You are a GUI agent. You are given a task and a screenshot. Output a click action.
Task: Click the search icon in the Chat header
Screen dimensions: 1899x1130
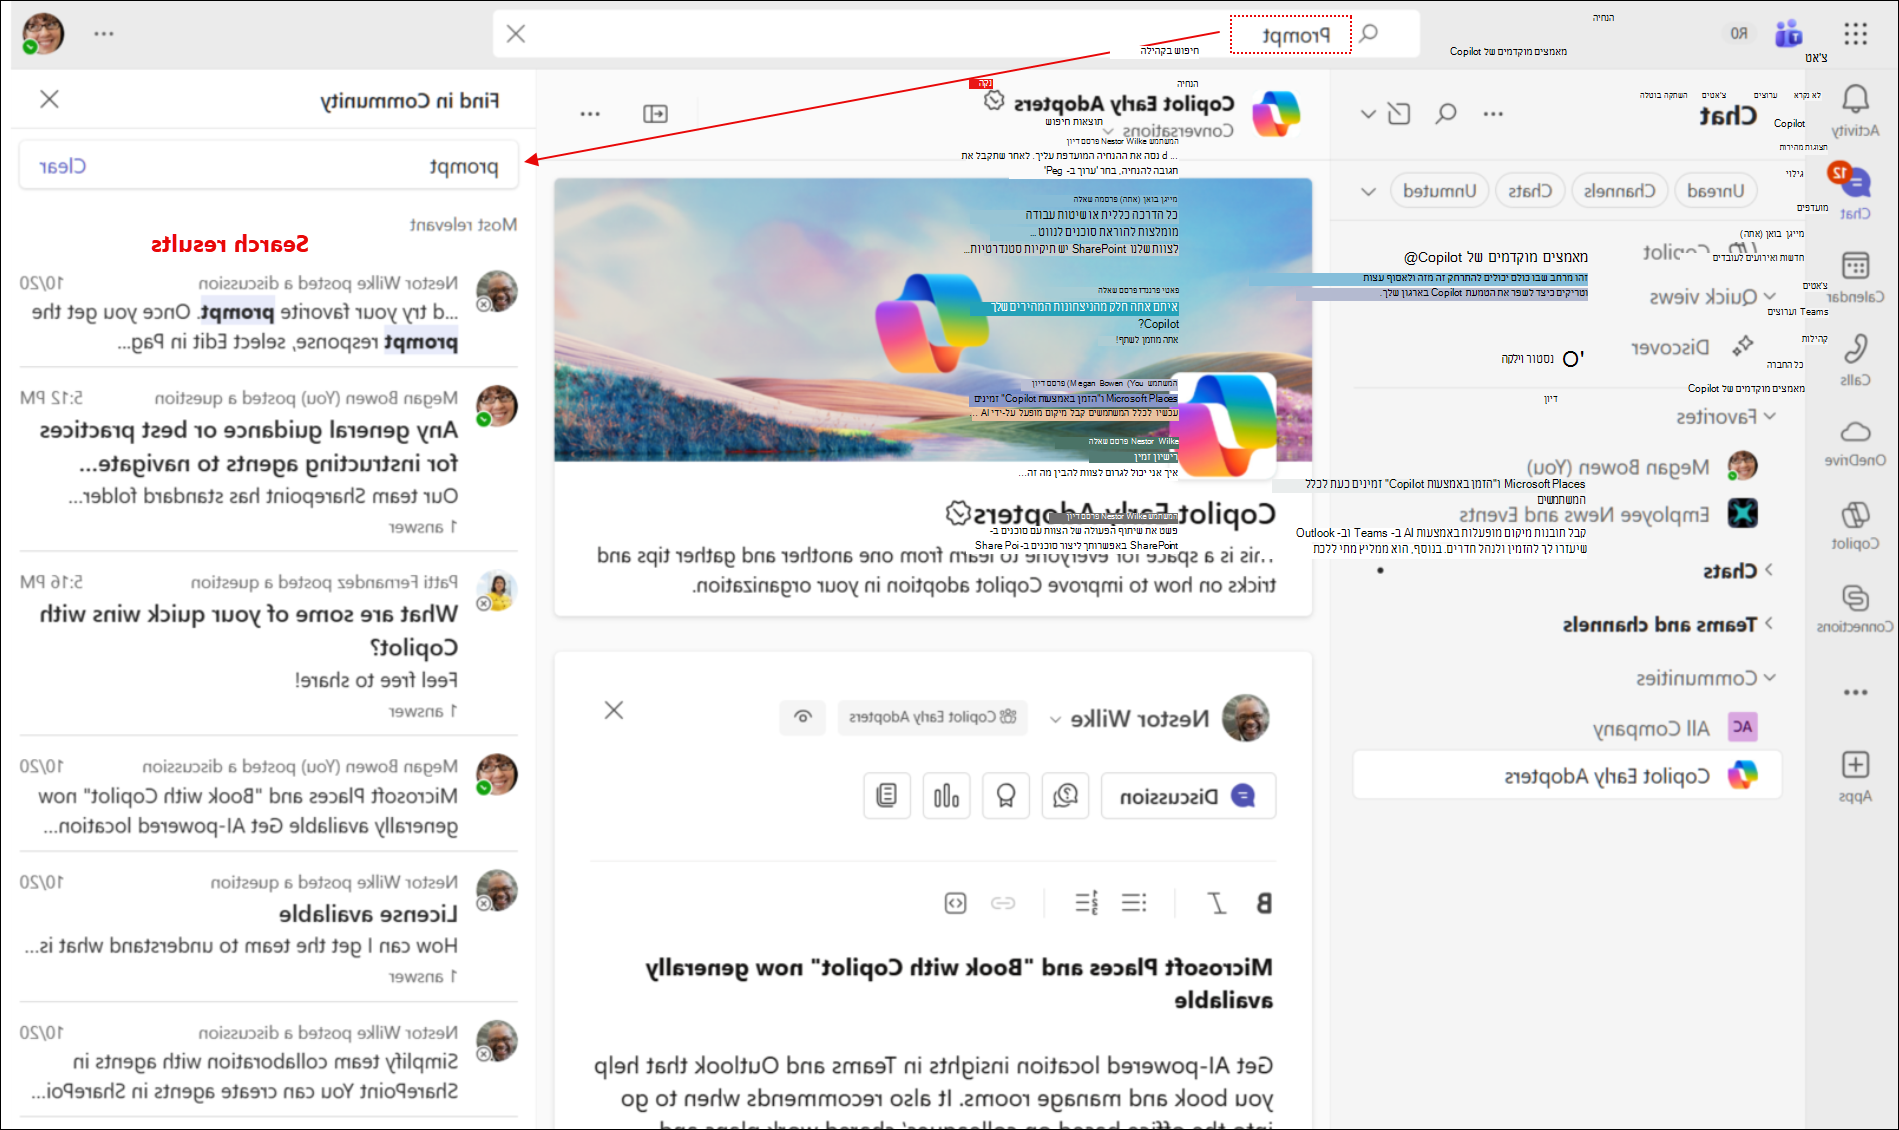click(1446, 114)
